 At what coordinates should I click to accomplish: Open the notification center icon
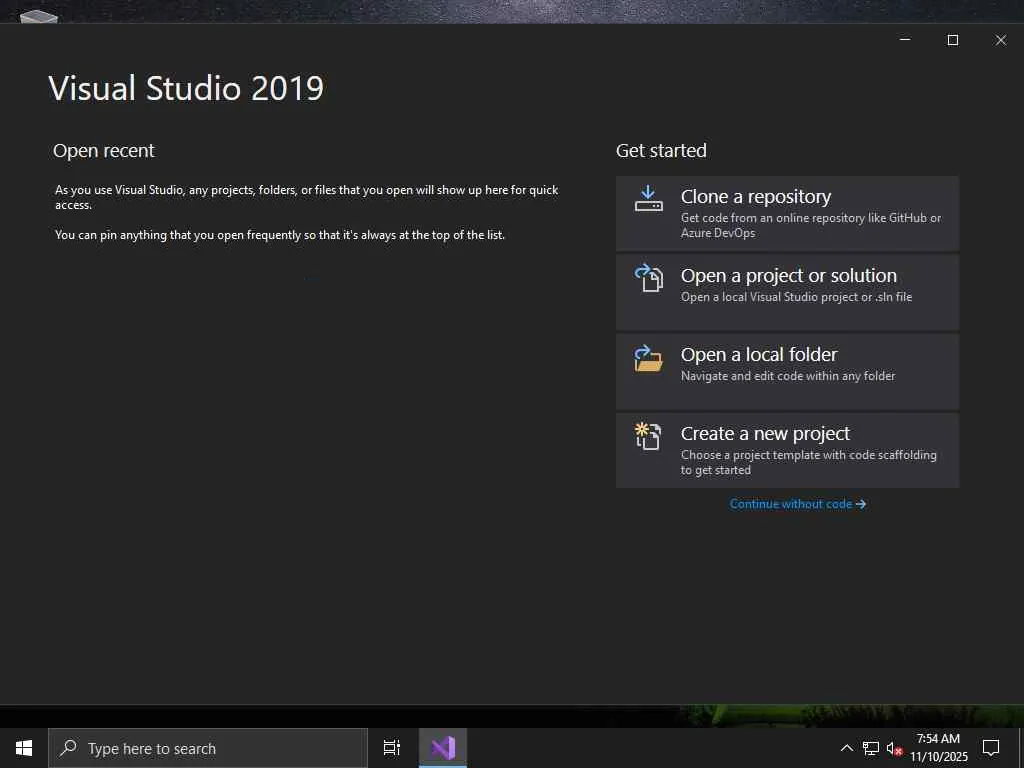click(991, 748)
